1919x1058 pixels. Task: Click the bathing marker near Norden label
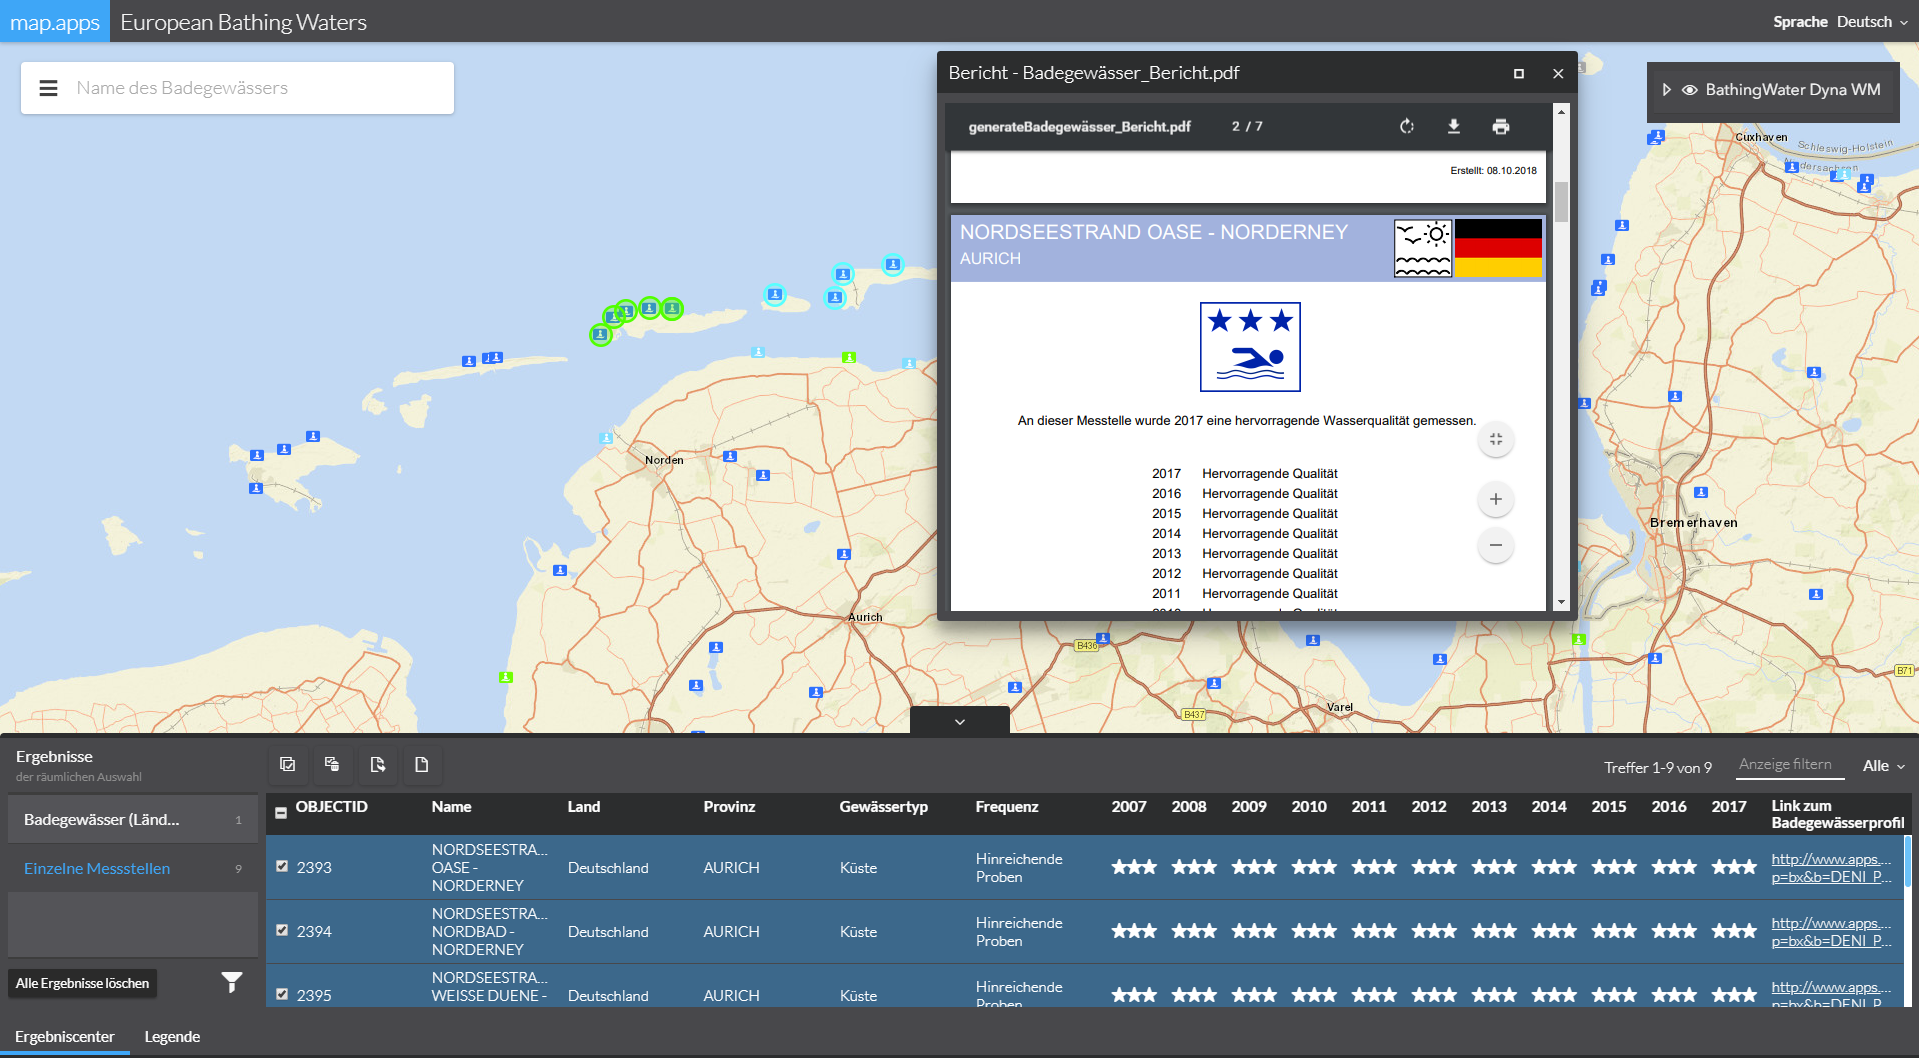pyautogui.click(x=730, y=456)
